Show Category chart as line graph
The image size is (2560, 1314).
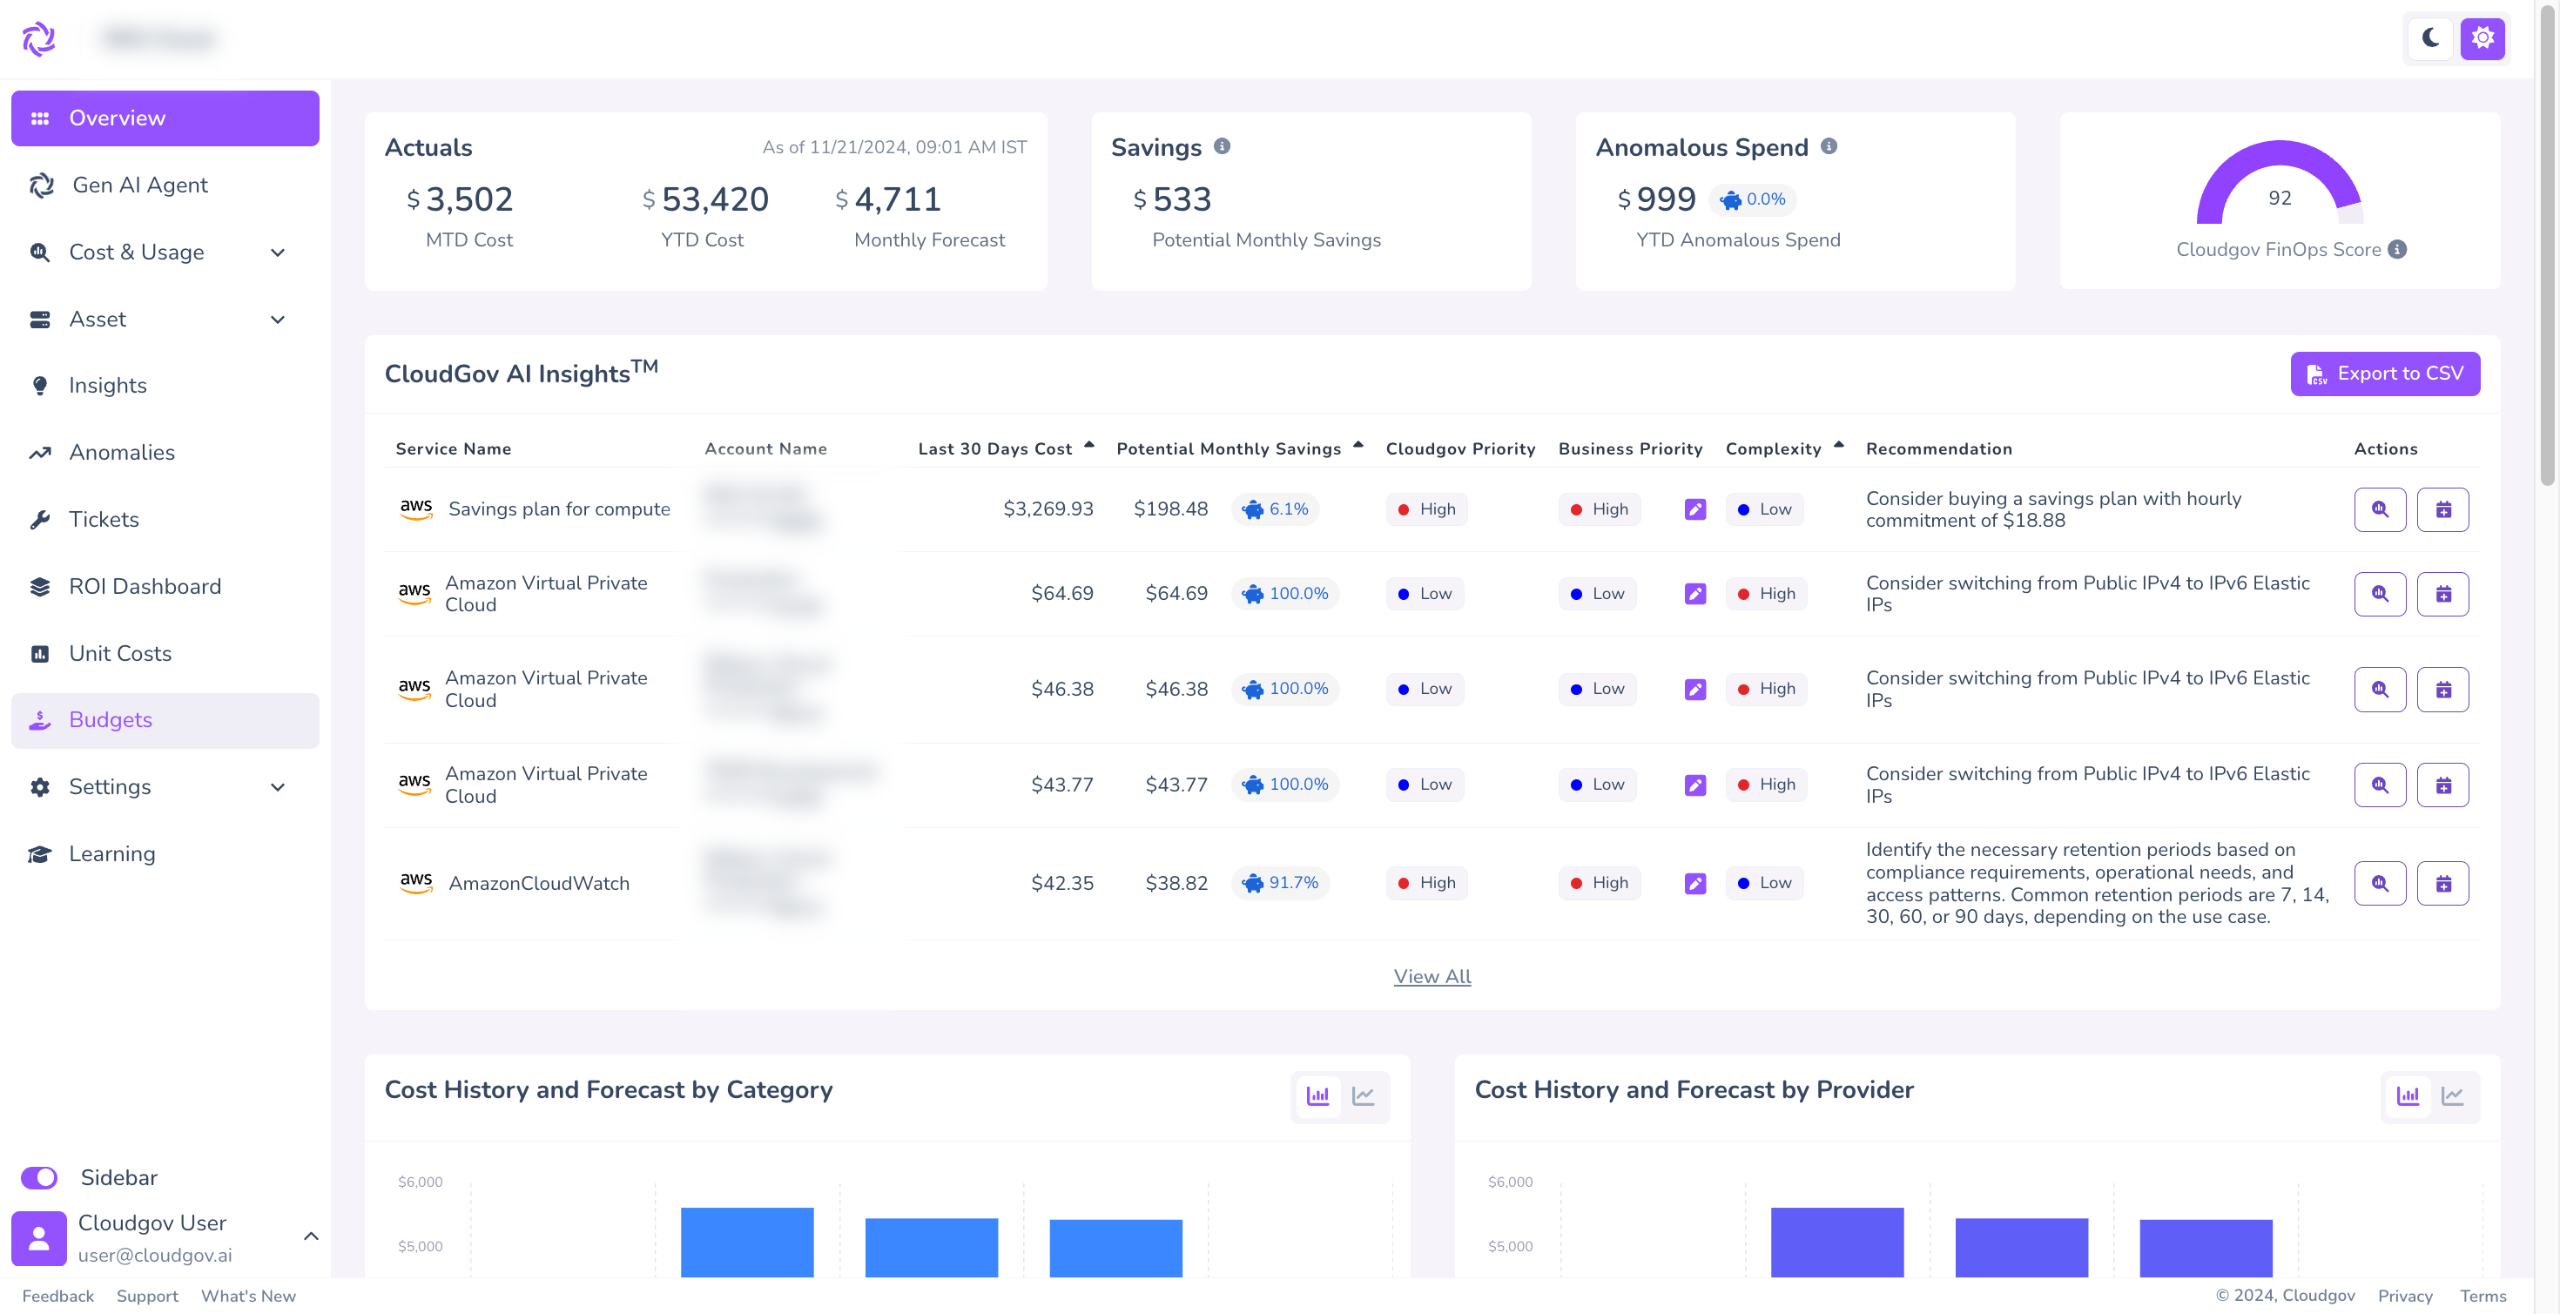[x=1363, y=1096]
